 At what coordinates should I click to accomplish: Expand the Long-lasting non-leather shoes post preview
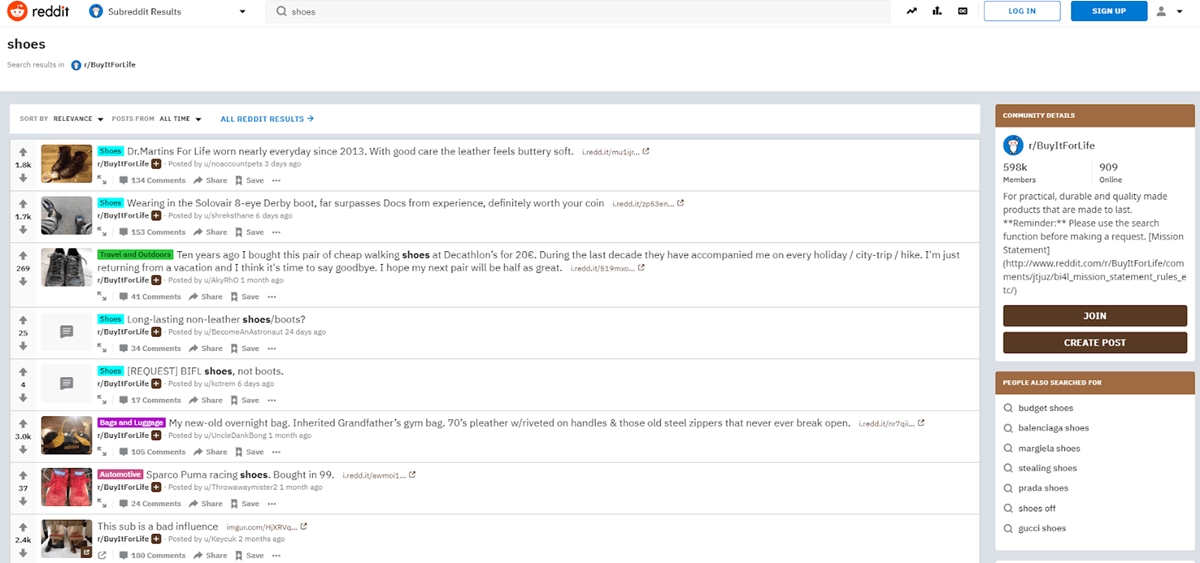click(x=102, y=349)
